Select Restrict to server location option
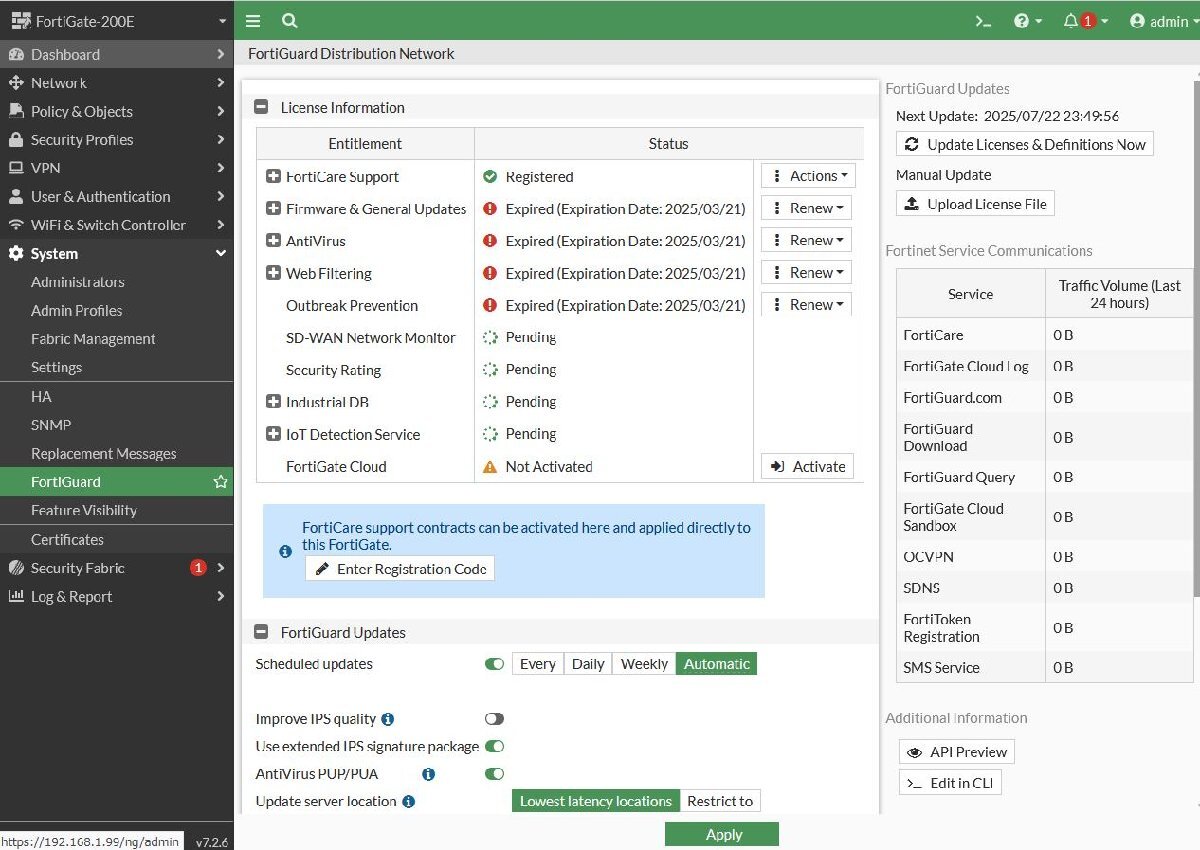 [x=720, y=801]
